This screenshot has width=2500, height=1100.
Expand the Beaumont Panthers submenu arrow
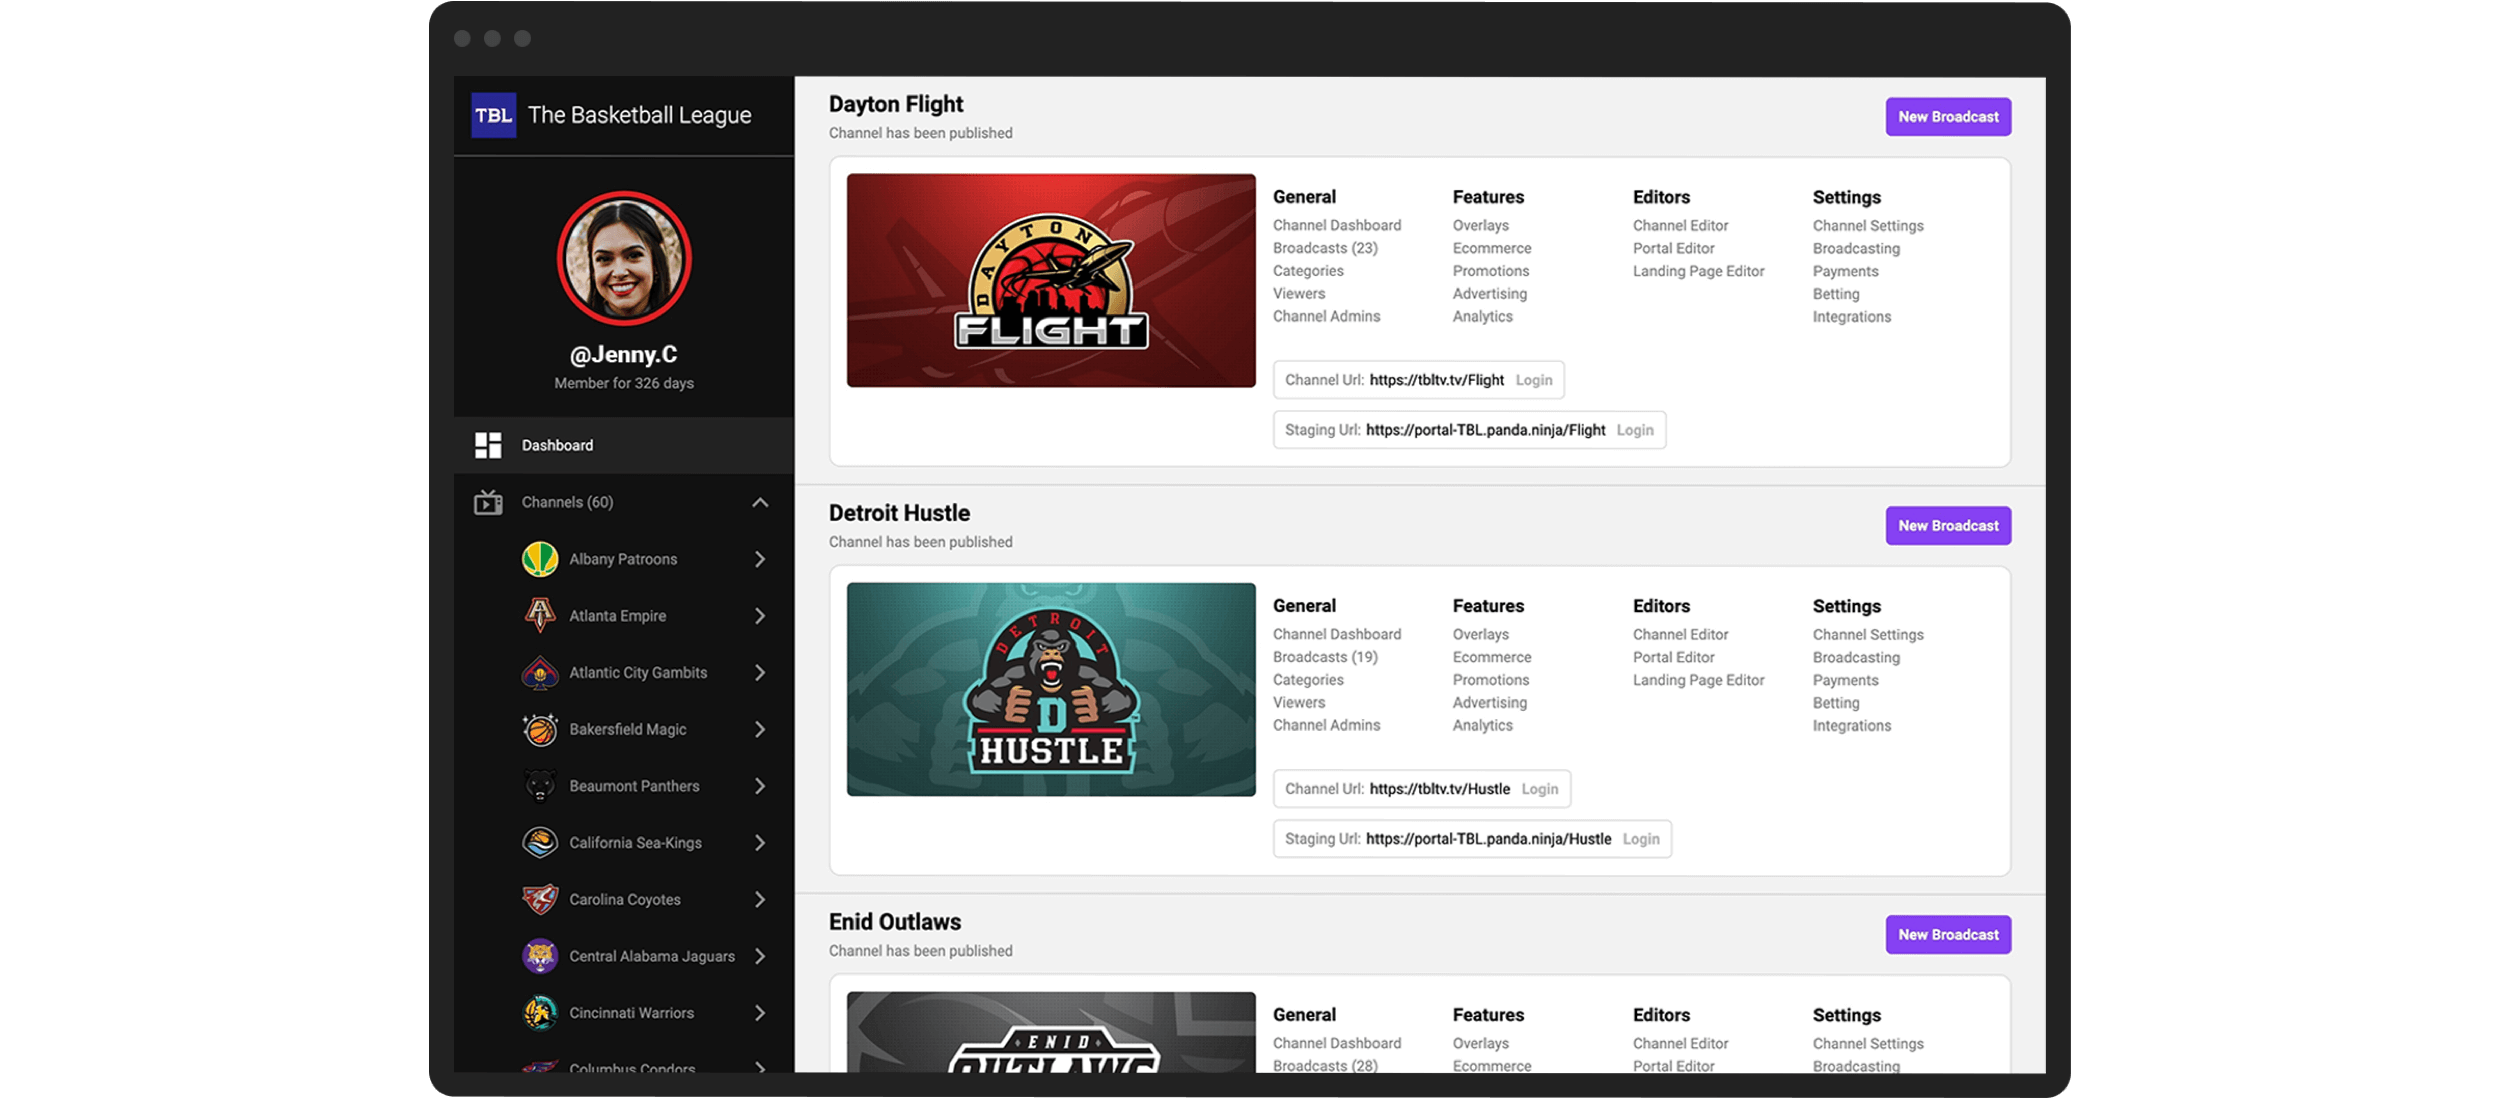[x=760, y=786]
